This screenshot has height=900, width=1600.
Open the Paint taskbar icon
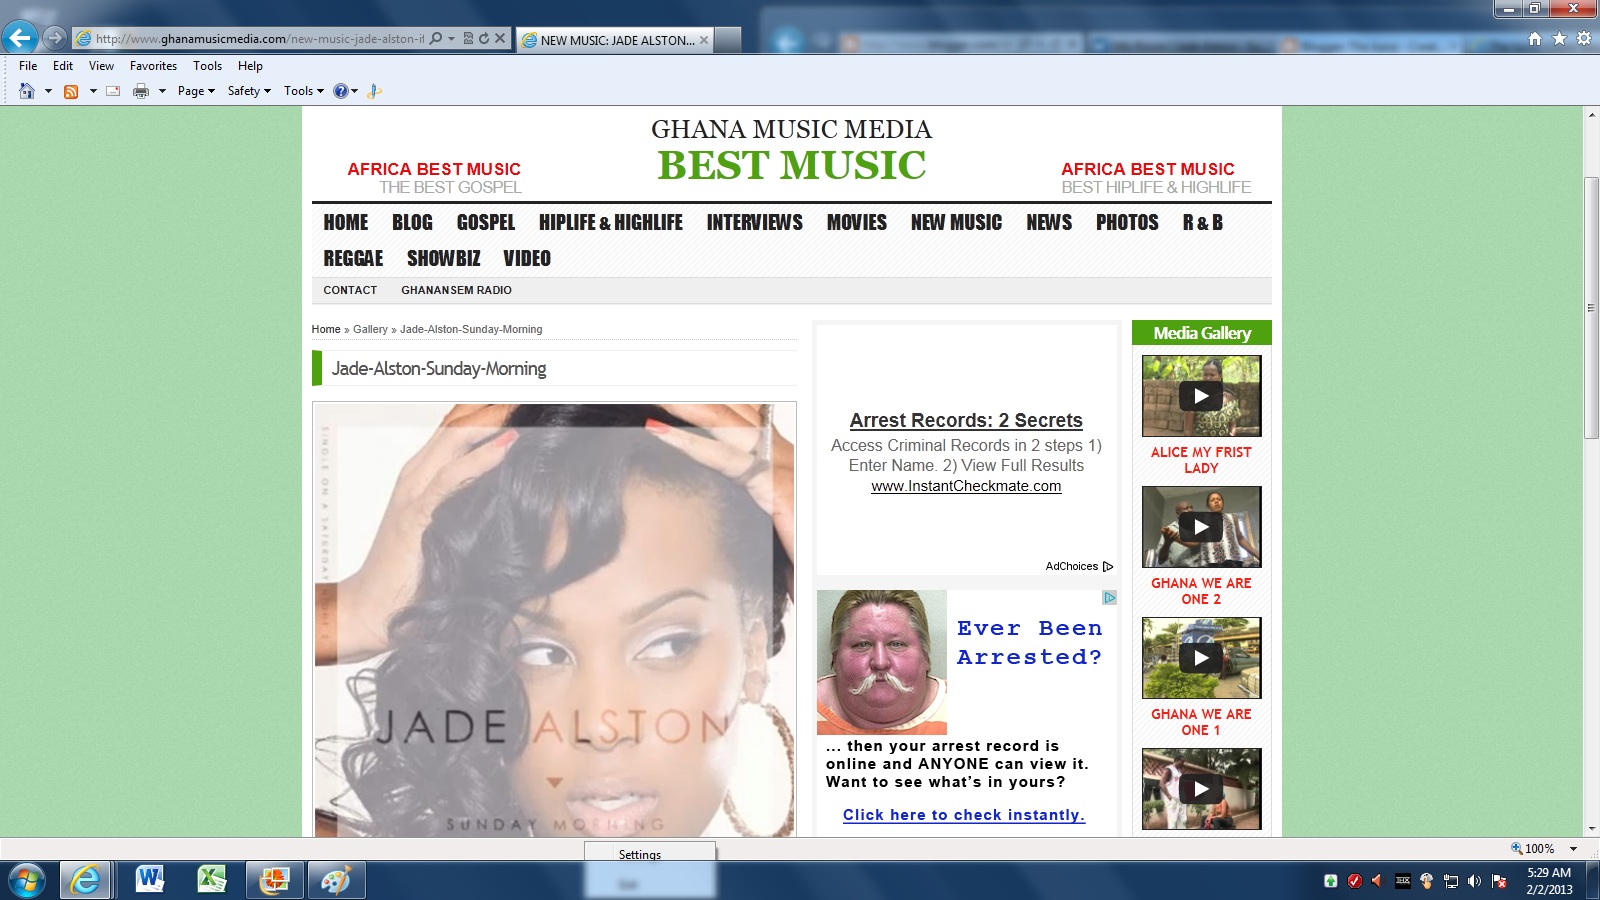[336, 881]
